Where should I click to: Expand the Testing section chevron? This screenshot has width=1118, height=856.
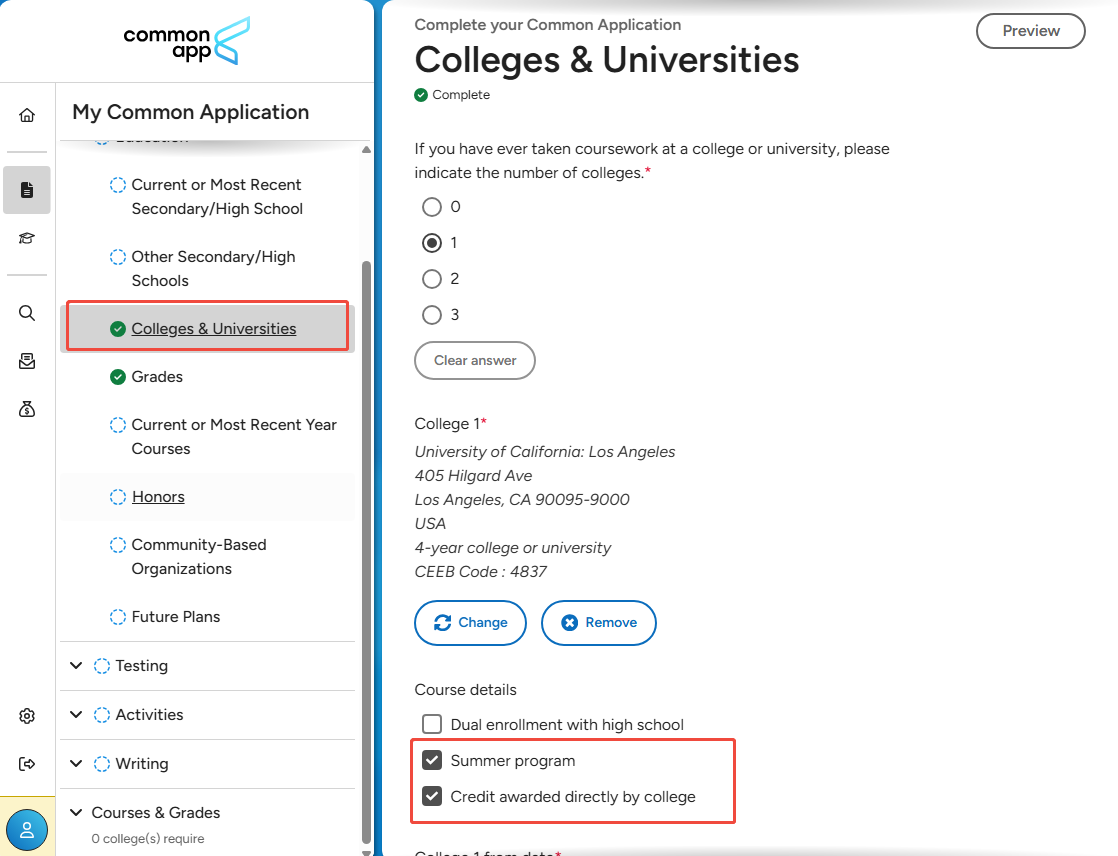point(76,665)
